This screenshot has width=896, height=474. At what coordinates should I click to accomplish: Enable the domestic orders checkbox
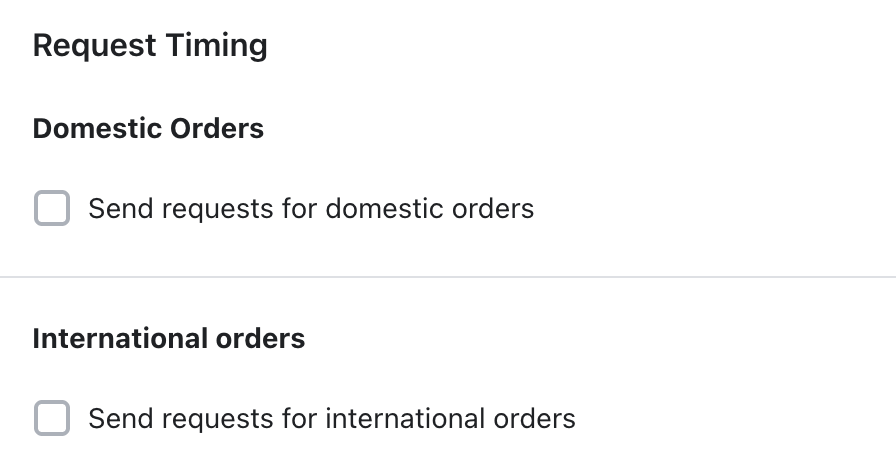pos(52,209)
